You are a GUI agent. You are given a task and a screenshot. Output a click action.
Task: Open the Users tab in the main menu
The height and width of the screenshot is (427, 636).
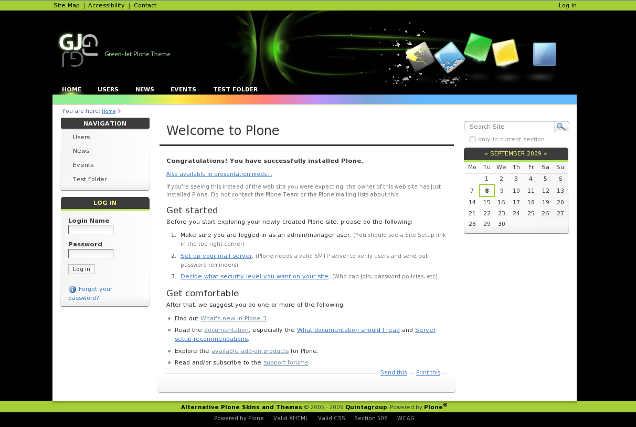pos(108,89)
